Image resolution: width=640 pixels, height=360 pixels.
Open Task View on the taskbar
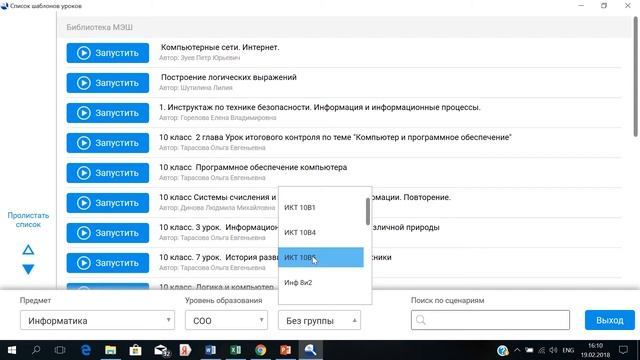click(60, 350)
